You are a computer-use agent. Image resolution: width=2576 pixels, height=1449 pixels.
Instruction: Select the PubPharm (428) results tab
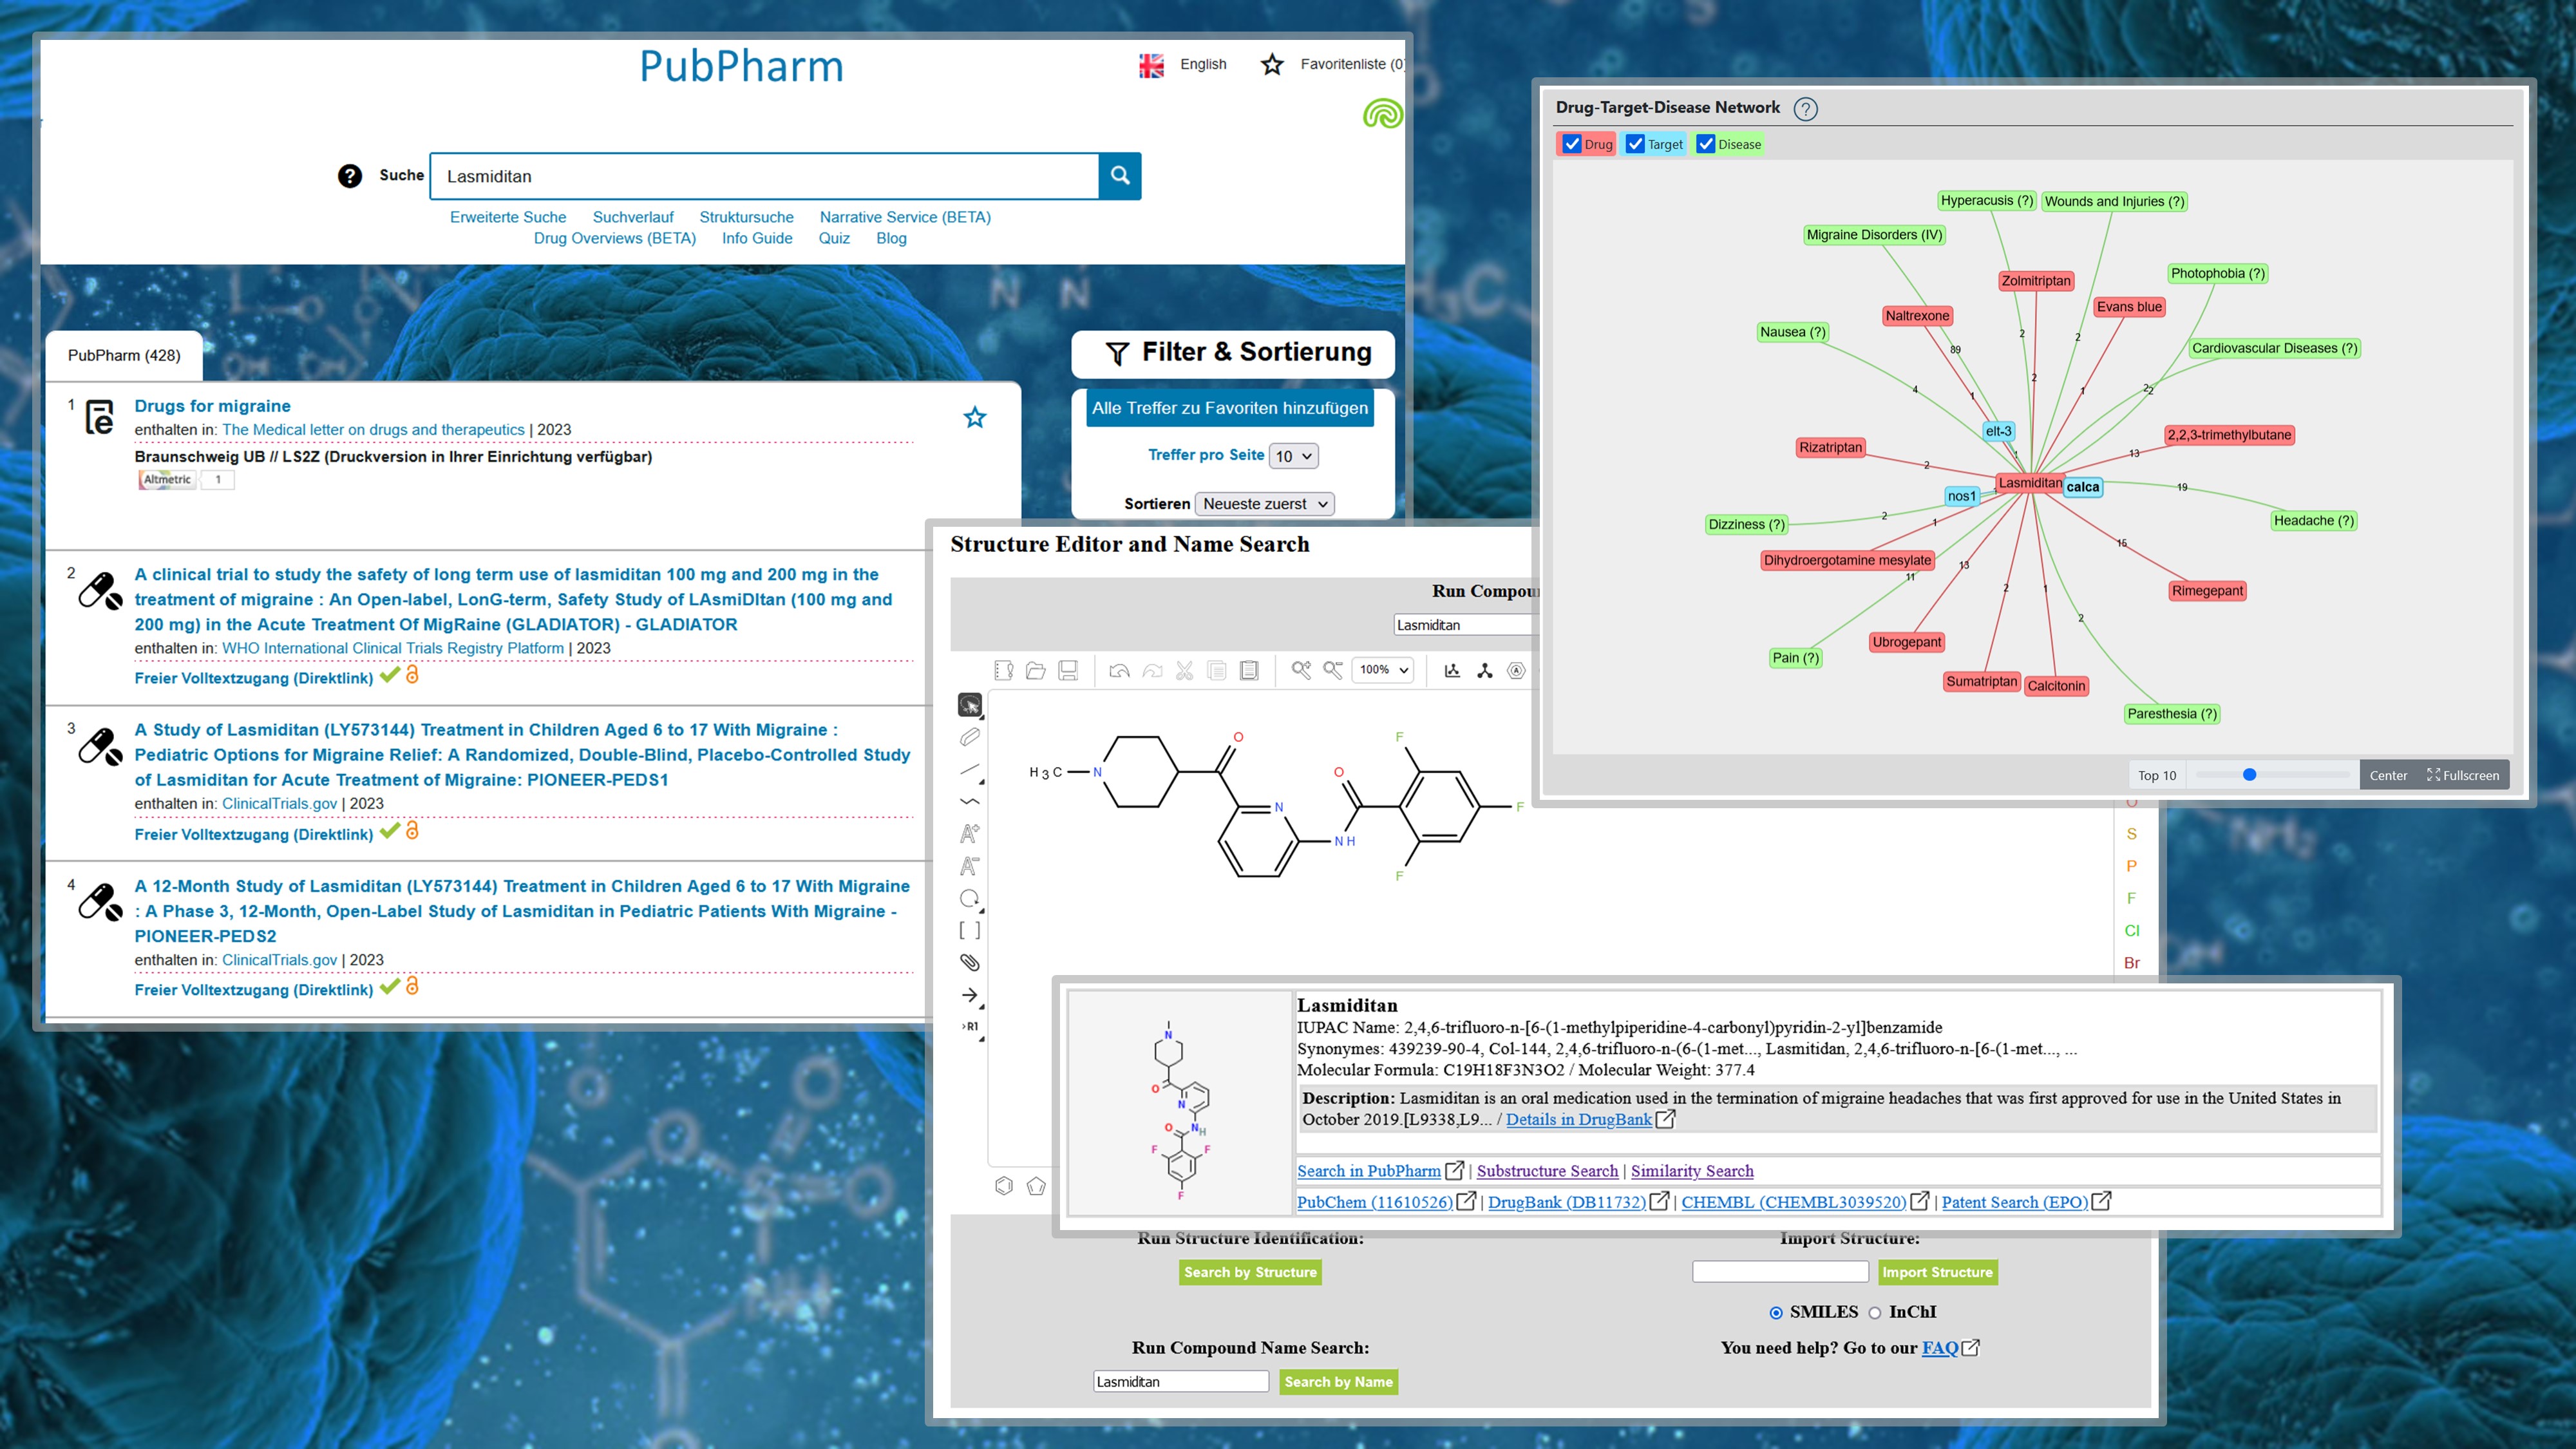(x=124, y=355)
